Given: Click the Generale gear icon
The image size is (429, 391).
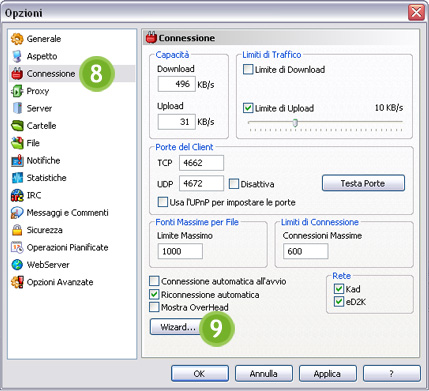Looking at the screenshot, I should [x=17, y=39].
